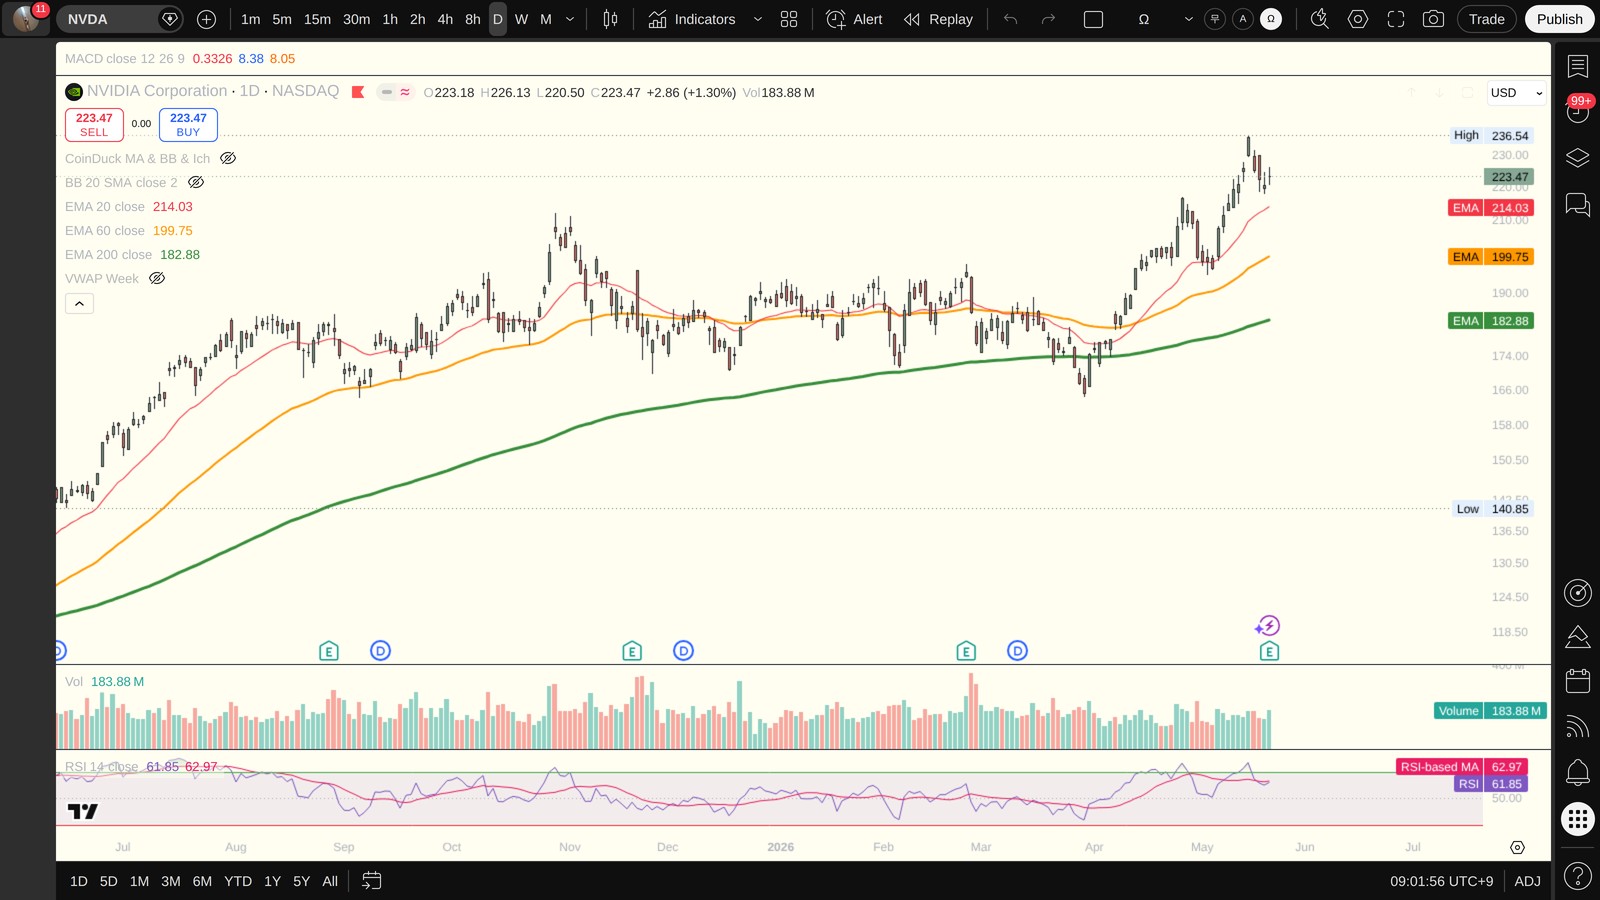Click the Publish button
Screen dimensions: 1600x900
[x=1559, y=19]
